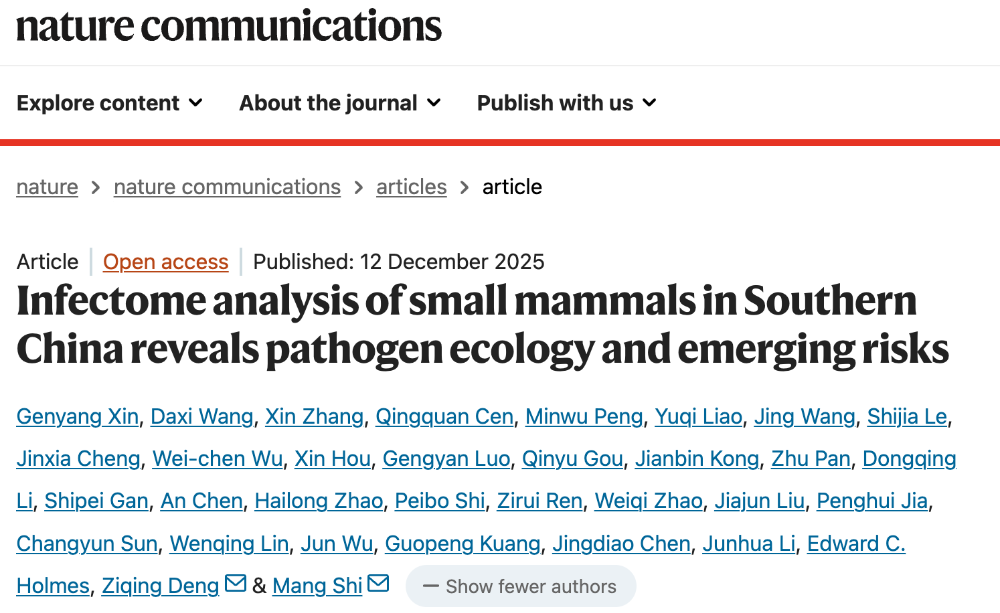Screen dimensions: 1000x613
Task: Click the nature communications journal logo
Action: 229,25
